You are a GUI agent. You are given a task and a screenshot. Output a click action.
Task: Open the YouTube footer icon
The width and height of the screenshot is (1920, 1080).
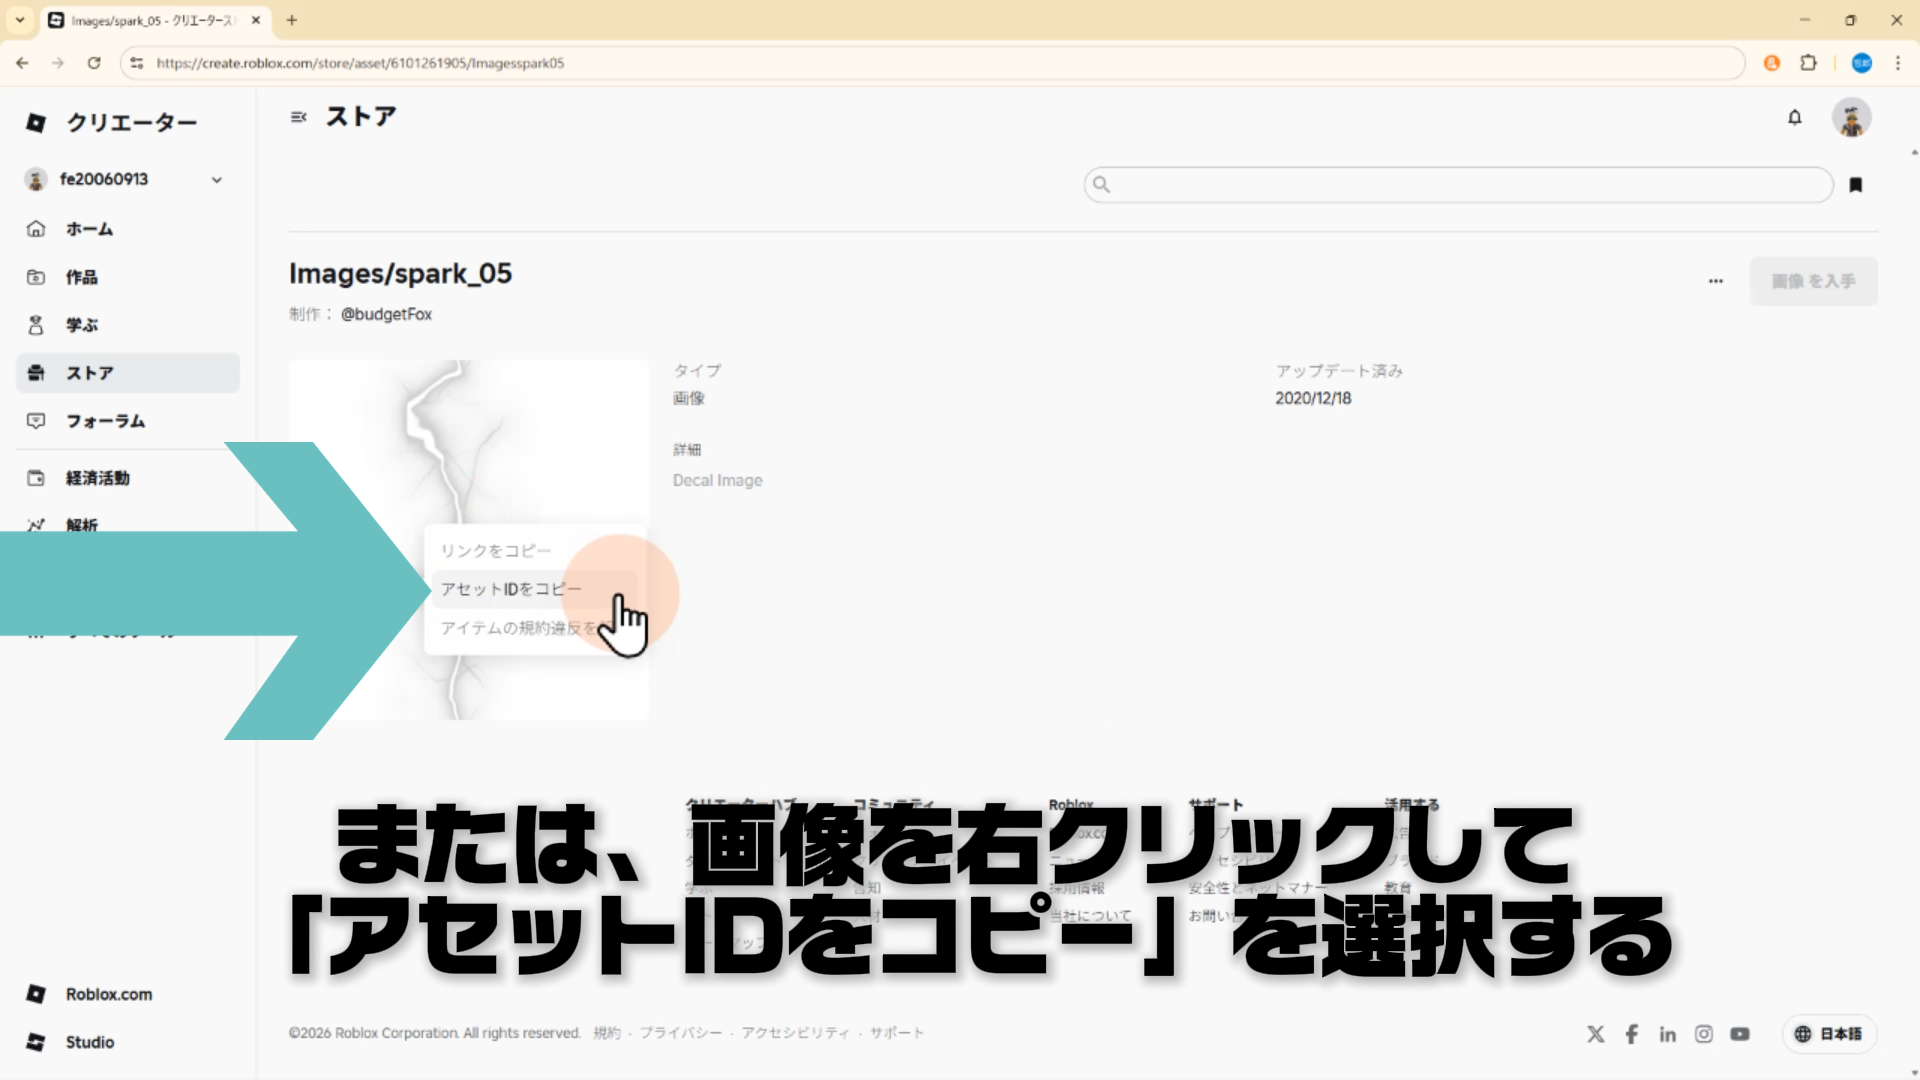tap(1740, 1034)
